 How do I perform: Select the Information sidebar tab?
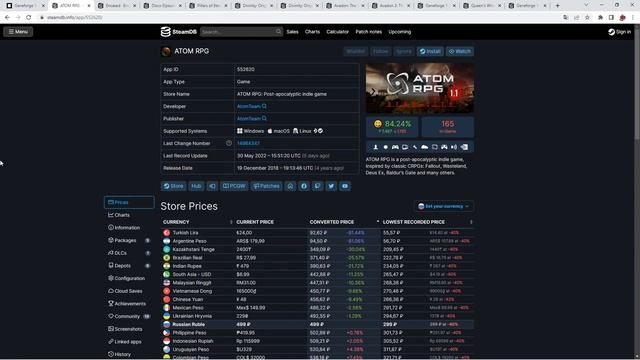click(129, 228)
